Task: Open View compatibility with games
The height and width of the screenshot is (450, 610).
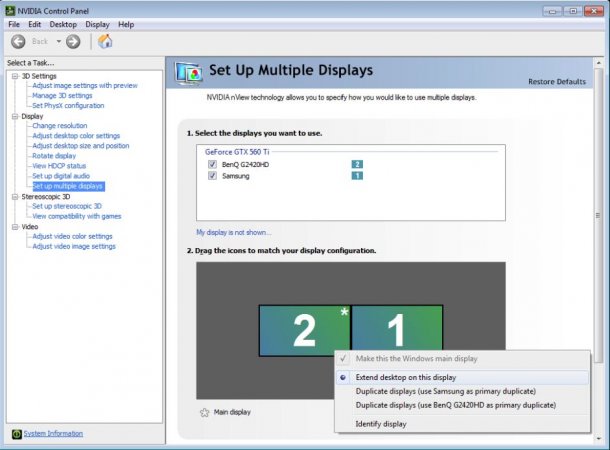Action: tap(77, 216)
